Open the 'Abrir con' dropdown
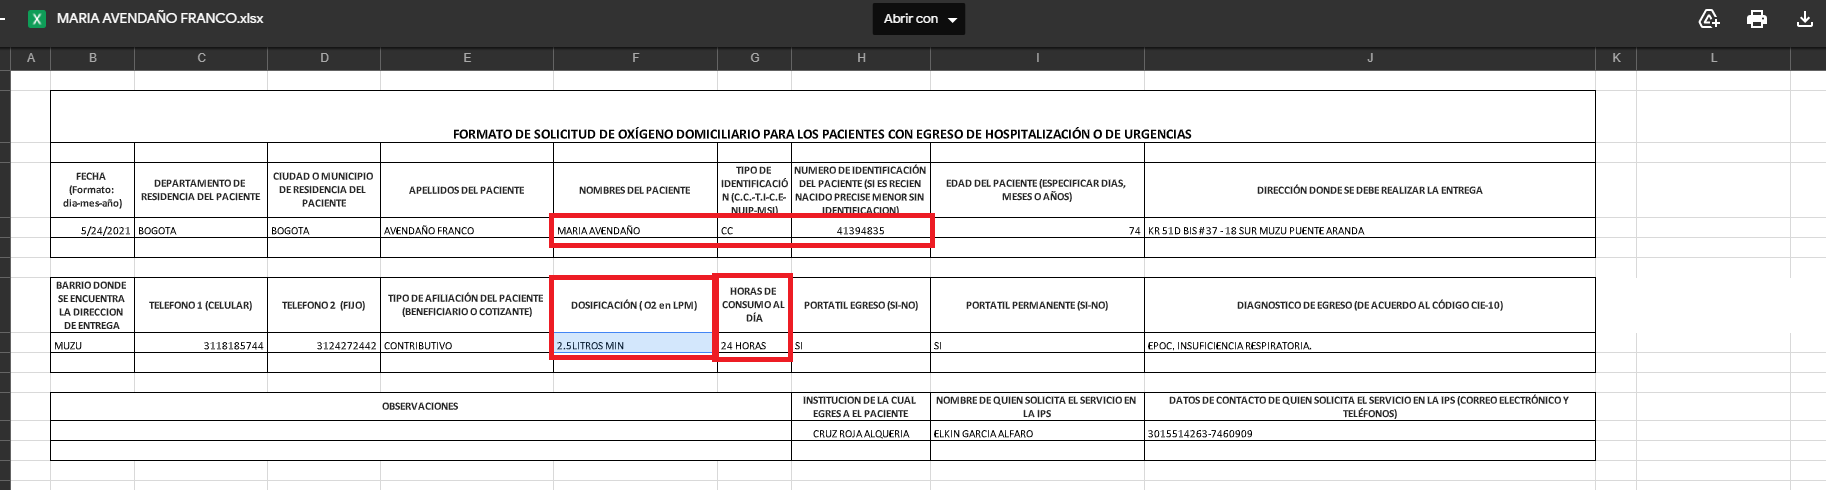The image size is (1826, 490). (919, 19)
